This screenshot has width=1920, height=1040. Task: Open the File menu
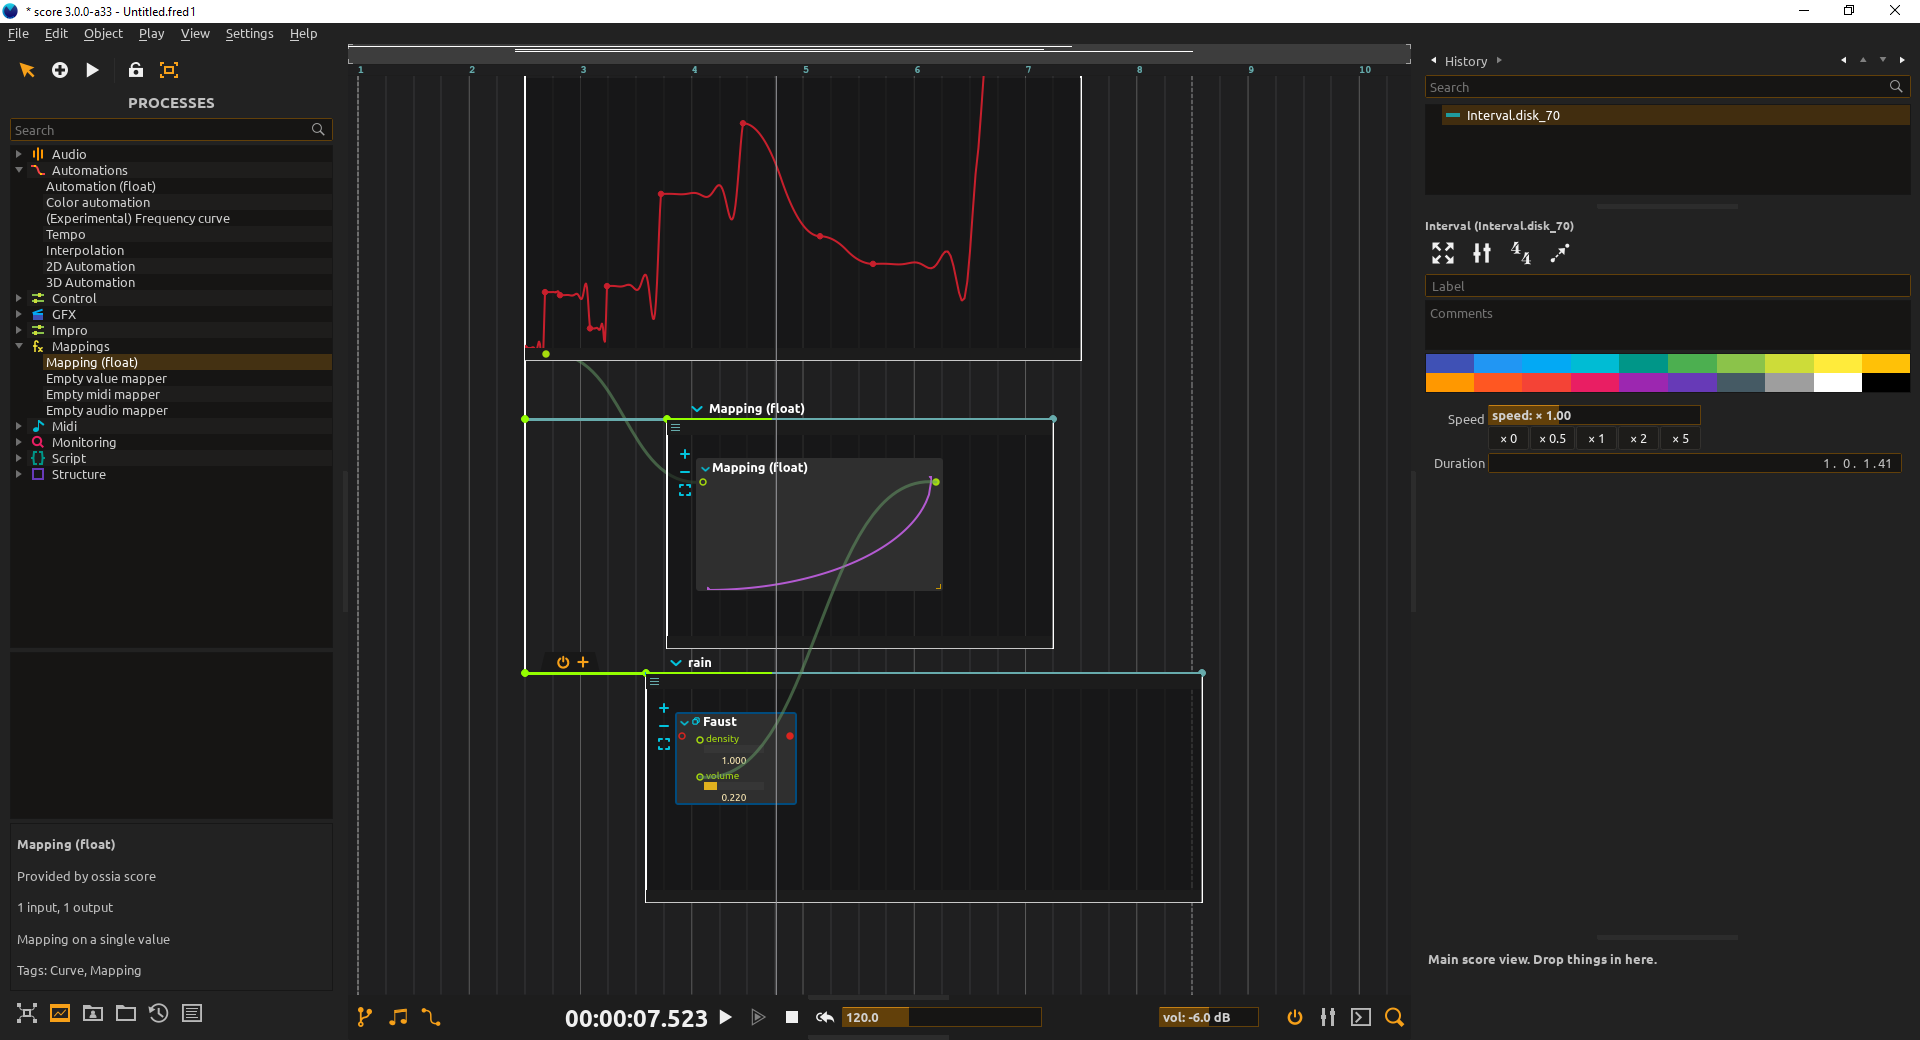click(x=18, y=33)
